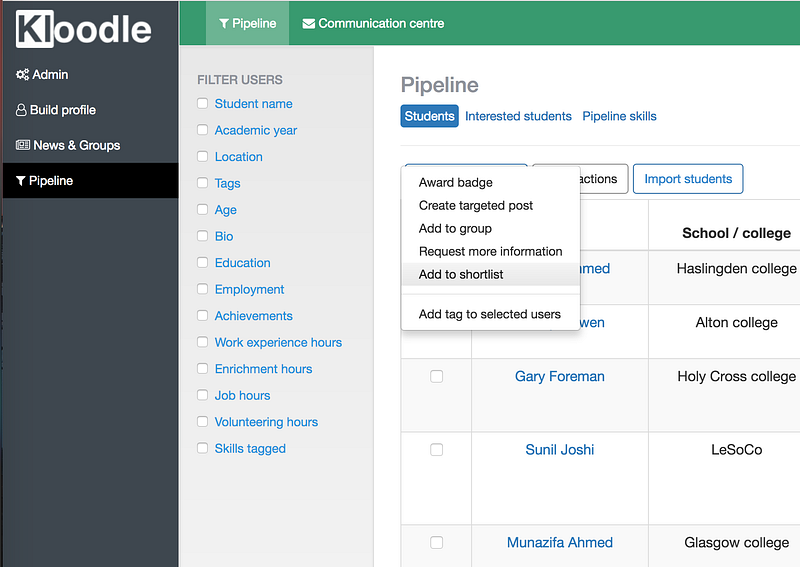Click the envelope icon for Communication centre
The width and height of the screenshot is (800, 567).
point(309,24)
